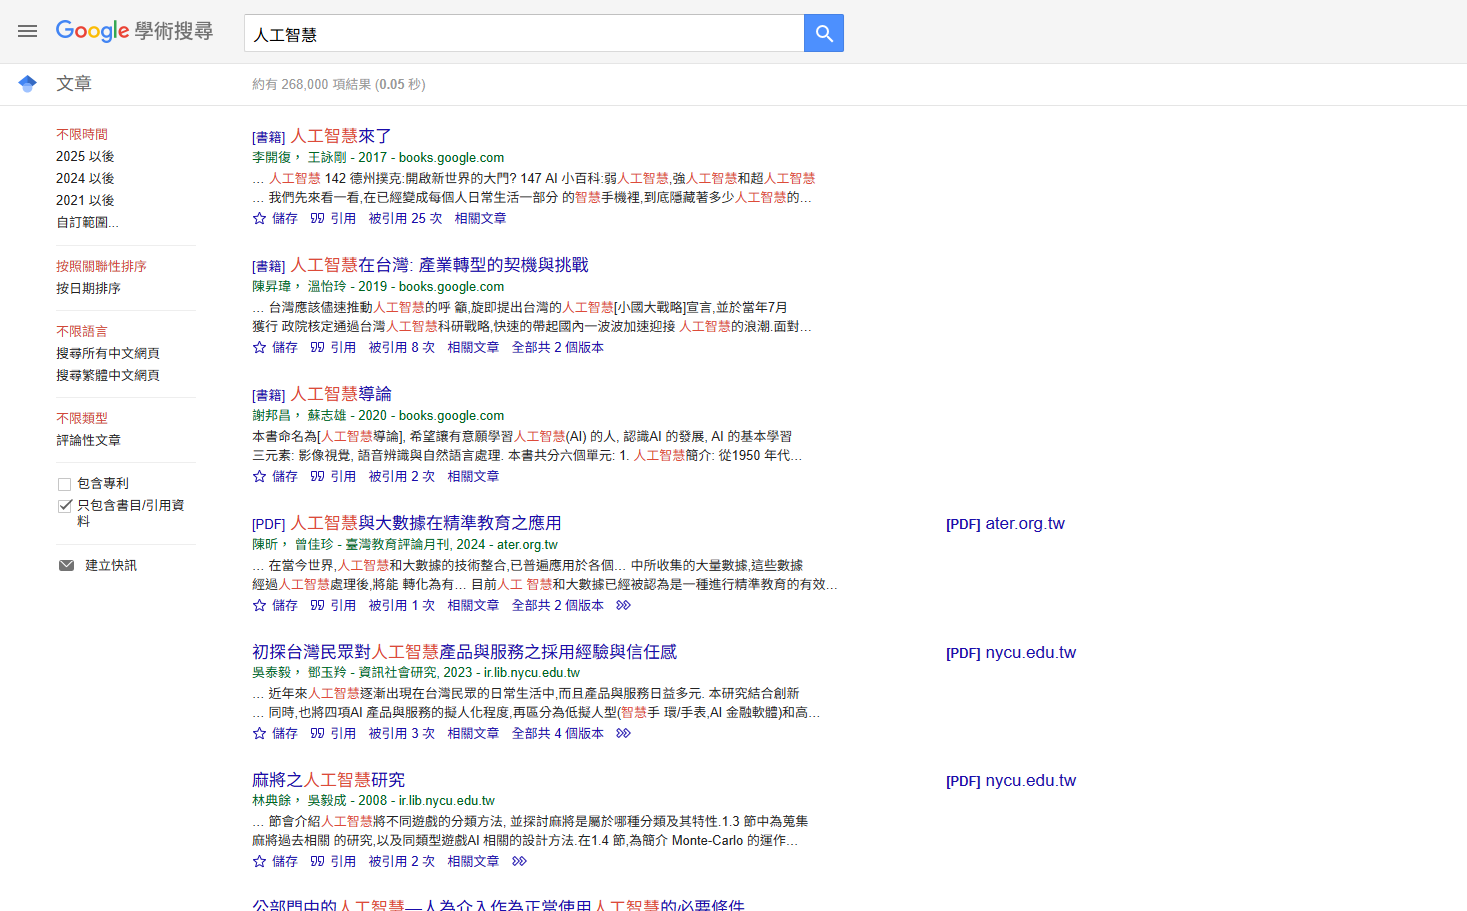Viewport: 1467px width, 911px height.
Task: Enable the 包含專利 checkbox
Action: pyautogui.click(x=65, y=482)
